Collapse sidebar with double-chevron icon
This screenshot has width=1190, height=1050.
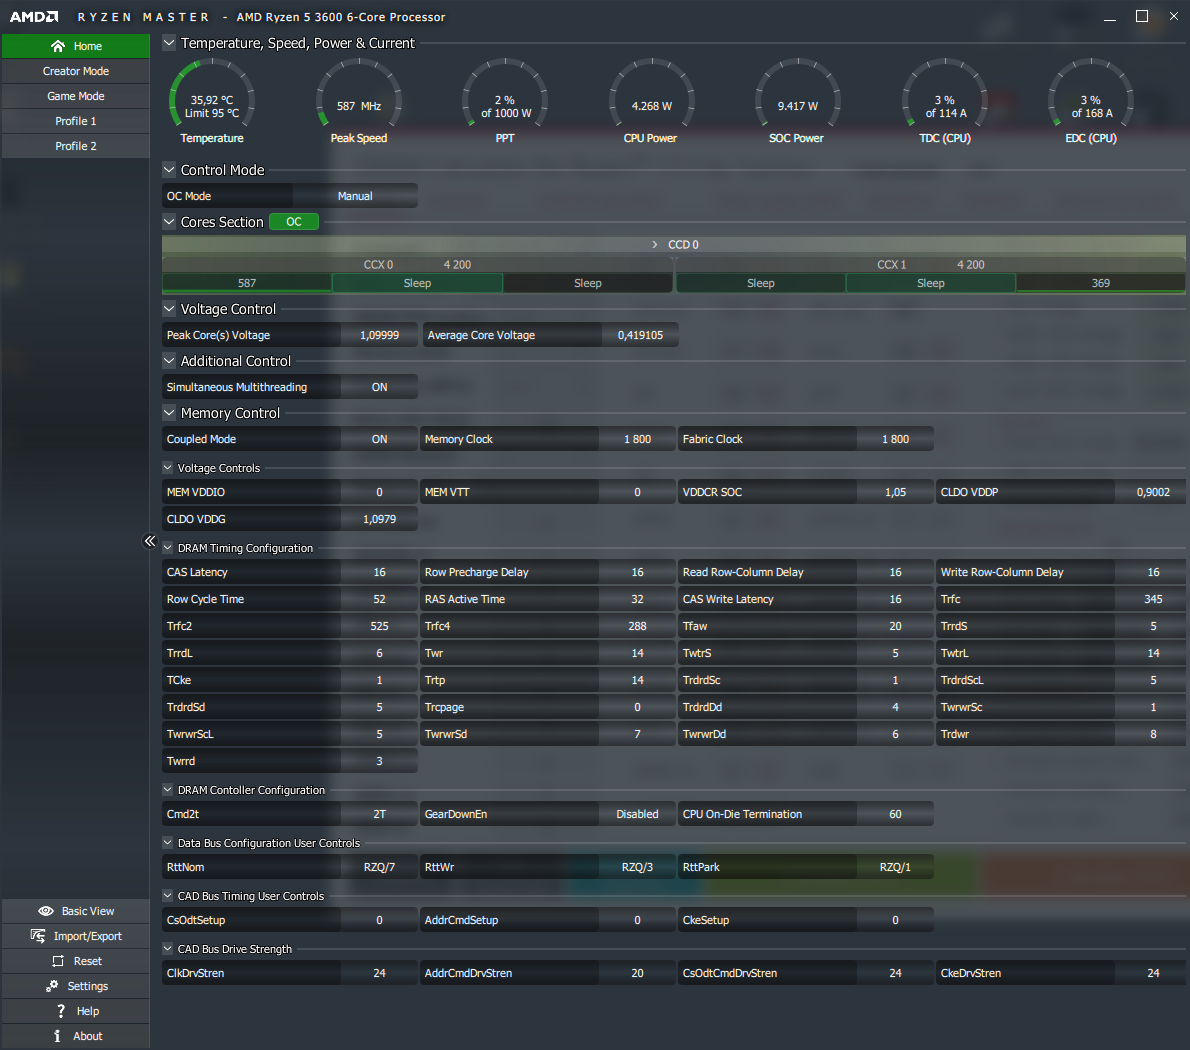coord(150,541)
